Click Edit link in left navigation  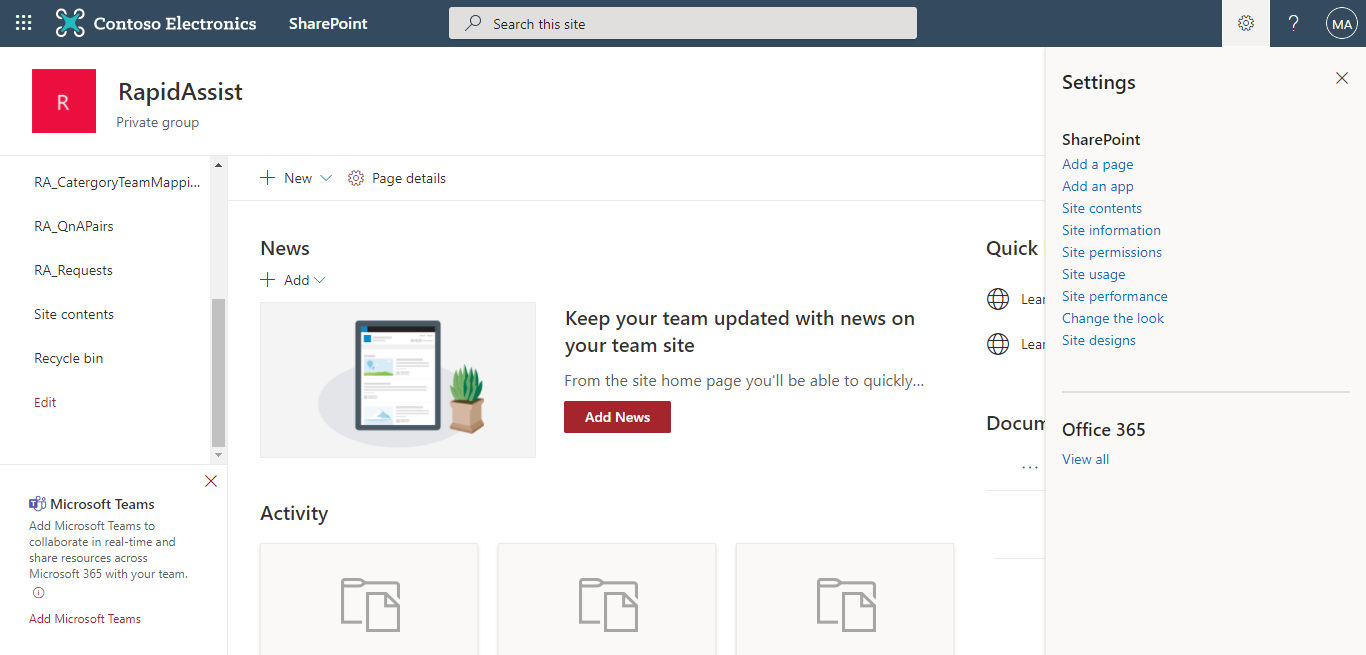(x=45, y=402)
